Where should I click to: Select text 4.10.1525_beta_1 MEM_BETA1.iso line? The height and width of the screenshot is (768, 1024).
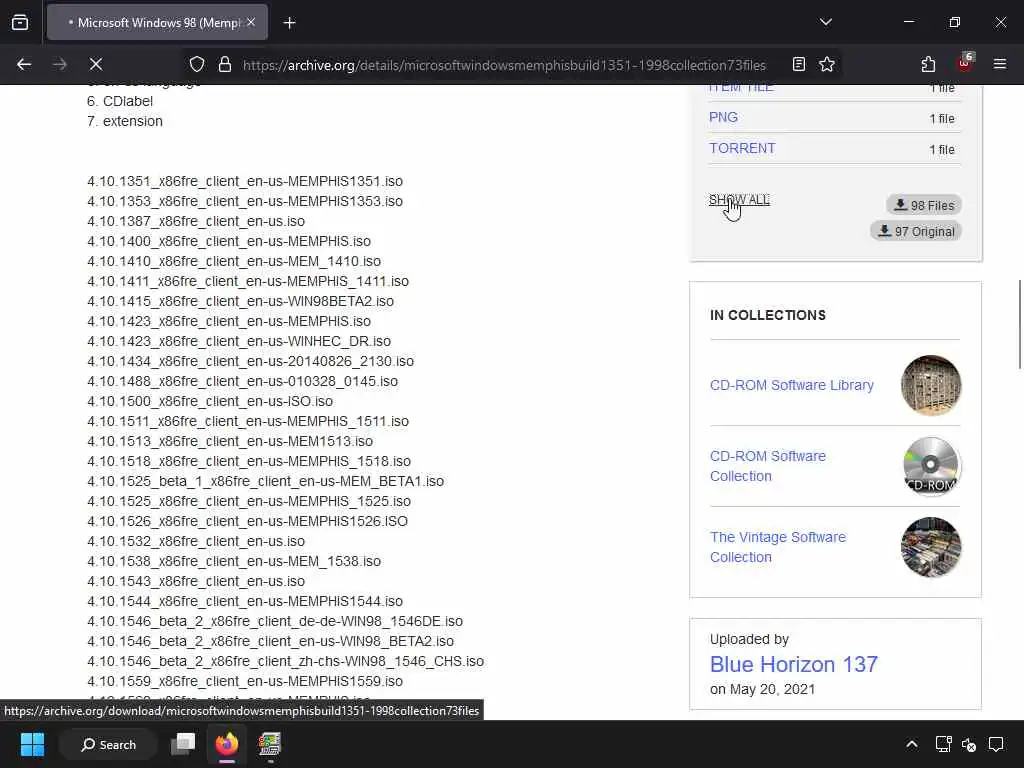(x=265, y=481)
